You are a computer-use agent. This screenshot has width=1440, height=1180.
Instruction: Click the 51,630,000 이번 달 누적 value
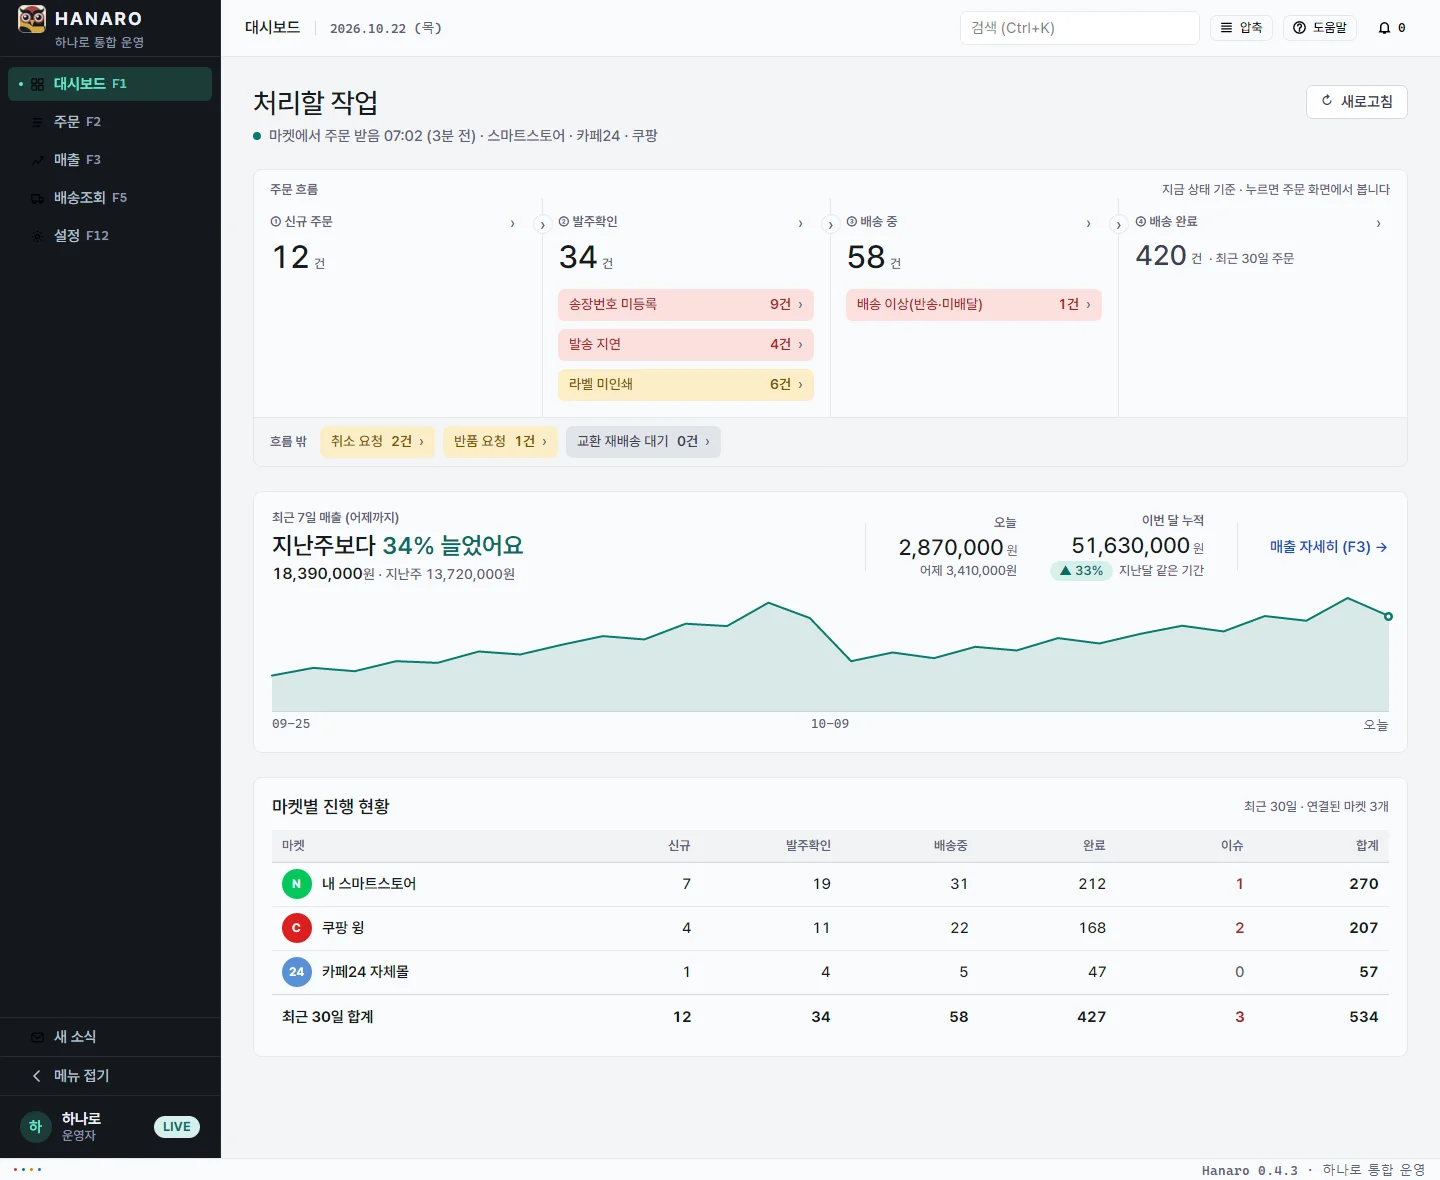[x=1131, y=546]
